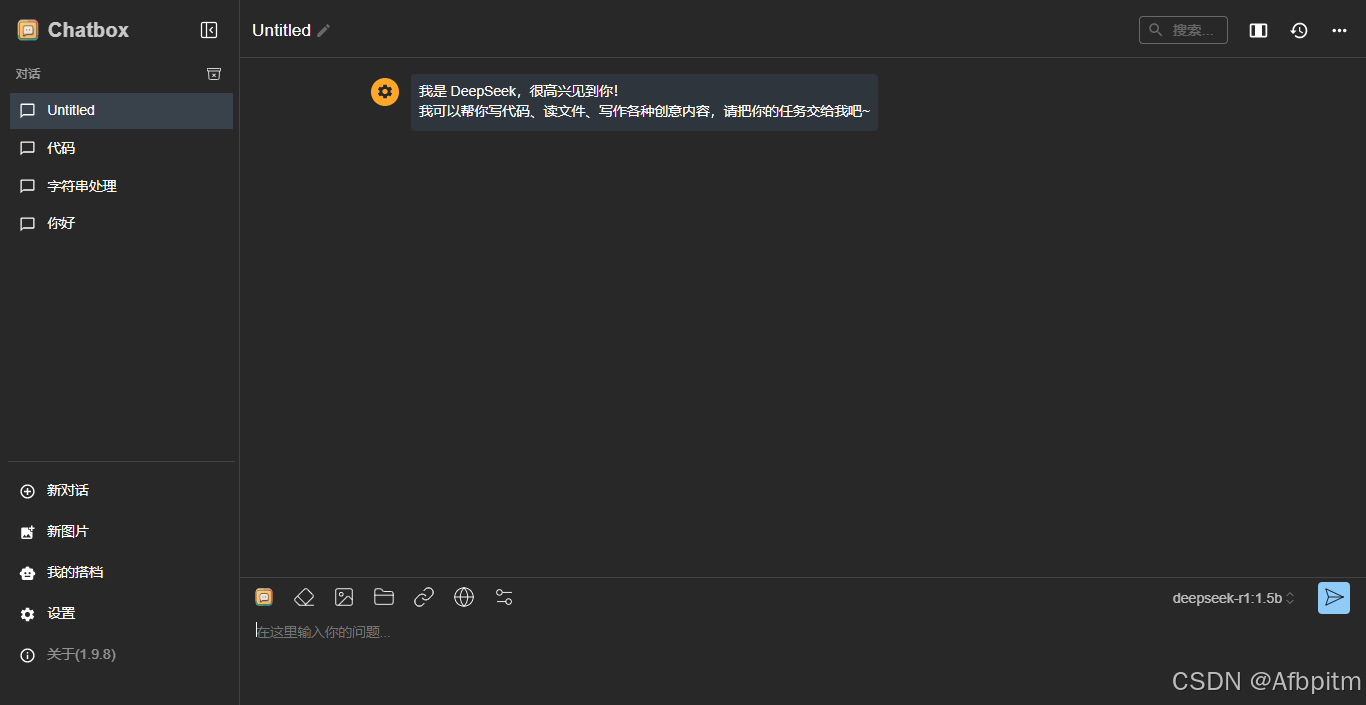Image resolution: width=1366 pixels, height=705 pixels.
Task: Start a new chat via 新对话
Action: click(x=121, y=491)
